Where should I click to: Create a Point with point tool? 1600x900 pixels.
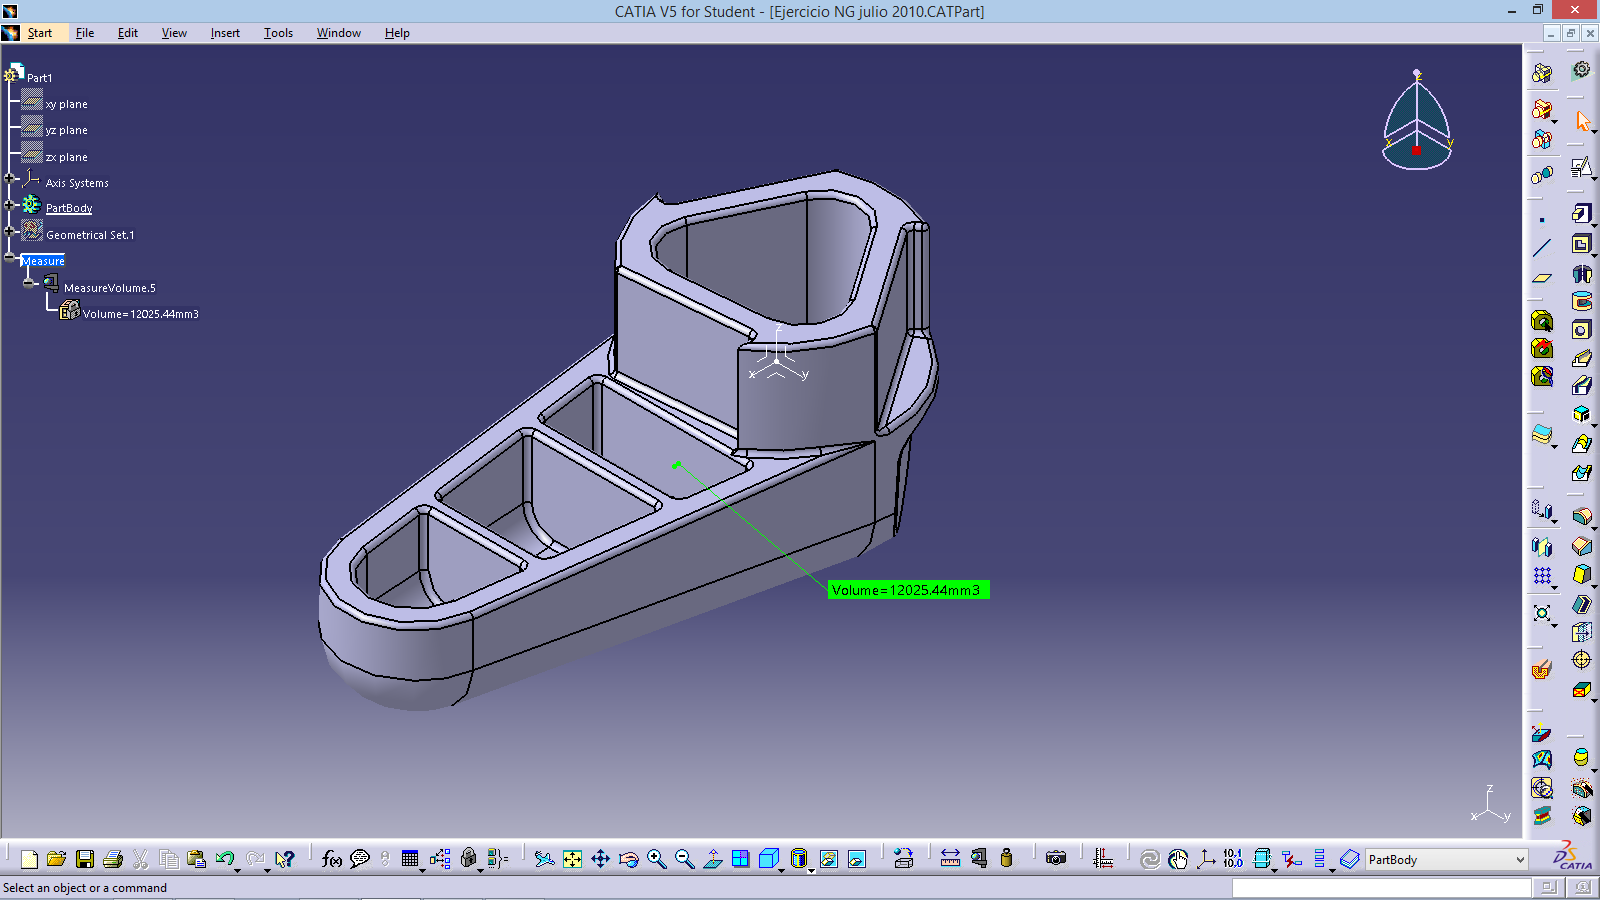click(1542, 220)
